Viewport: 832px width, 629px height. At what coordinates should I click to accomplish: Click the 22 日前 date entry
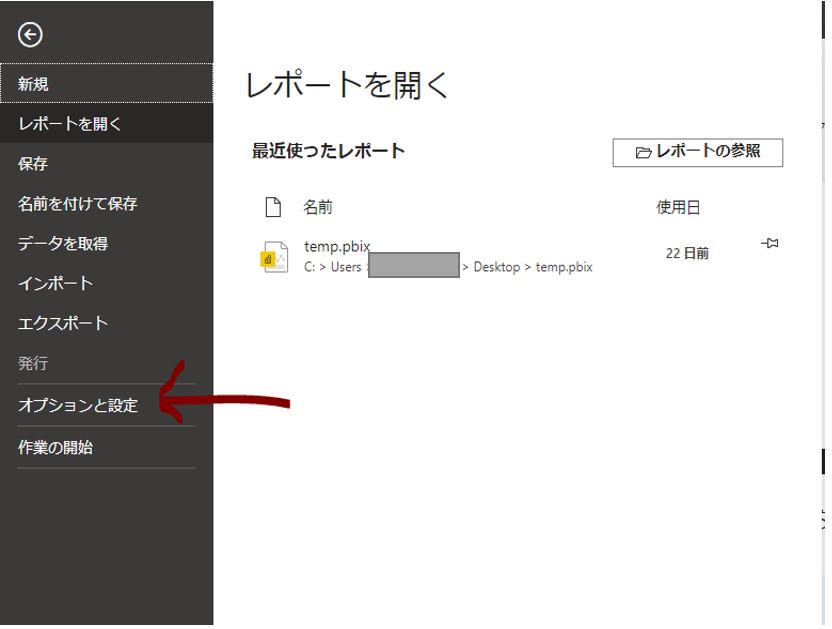pyautogui.click(x=687, y=254)
